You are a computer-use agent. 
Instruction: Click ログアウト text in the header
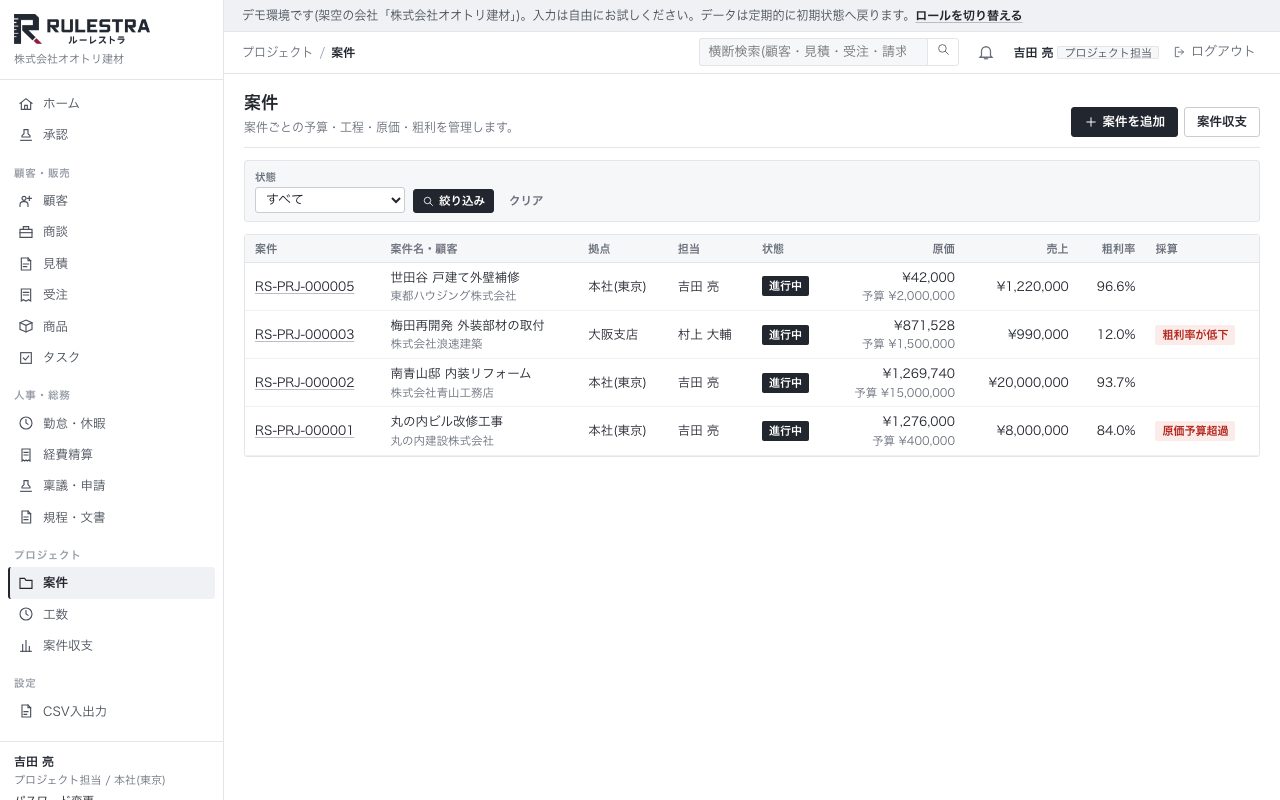point(1223,52)
